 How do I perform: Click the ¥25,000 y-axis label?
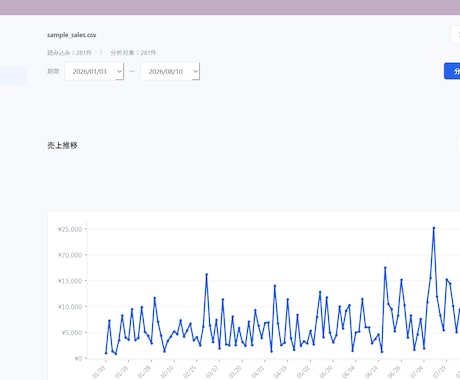click(x=70, y=229)
